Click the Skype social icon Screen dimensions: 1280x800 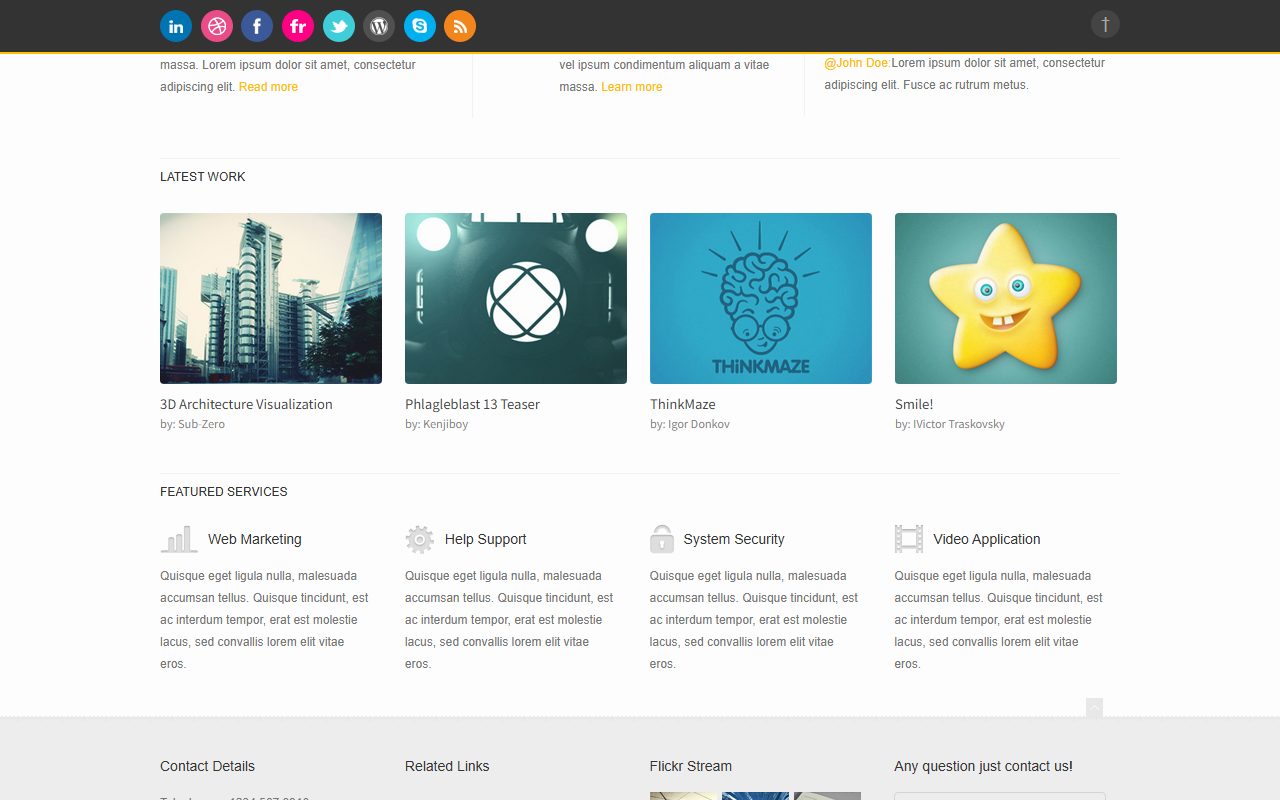(420, 26)
